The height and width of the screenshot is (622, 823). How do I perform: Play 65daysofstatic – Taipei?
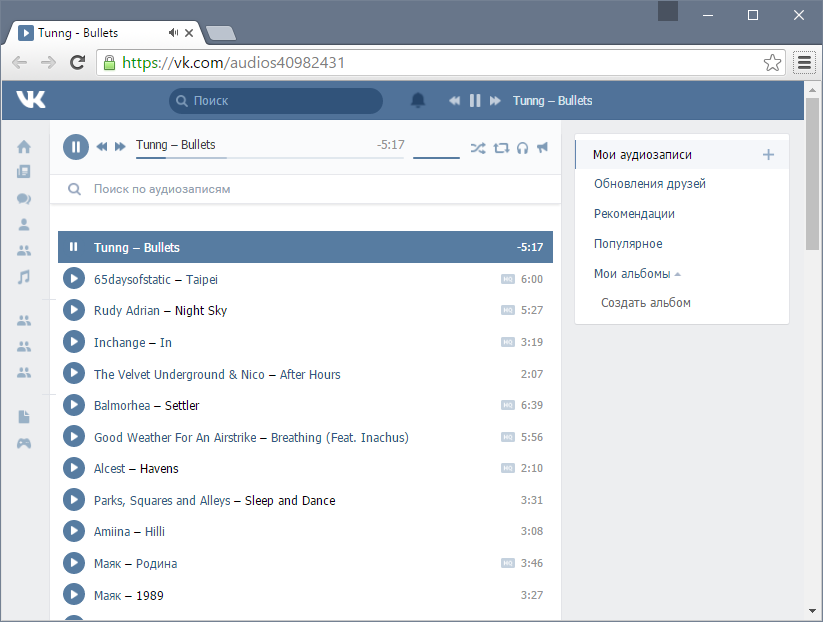[74, 278]
